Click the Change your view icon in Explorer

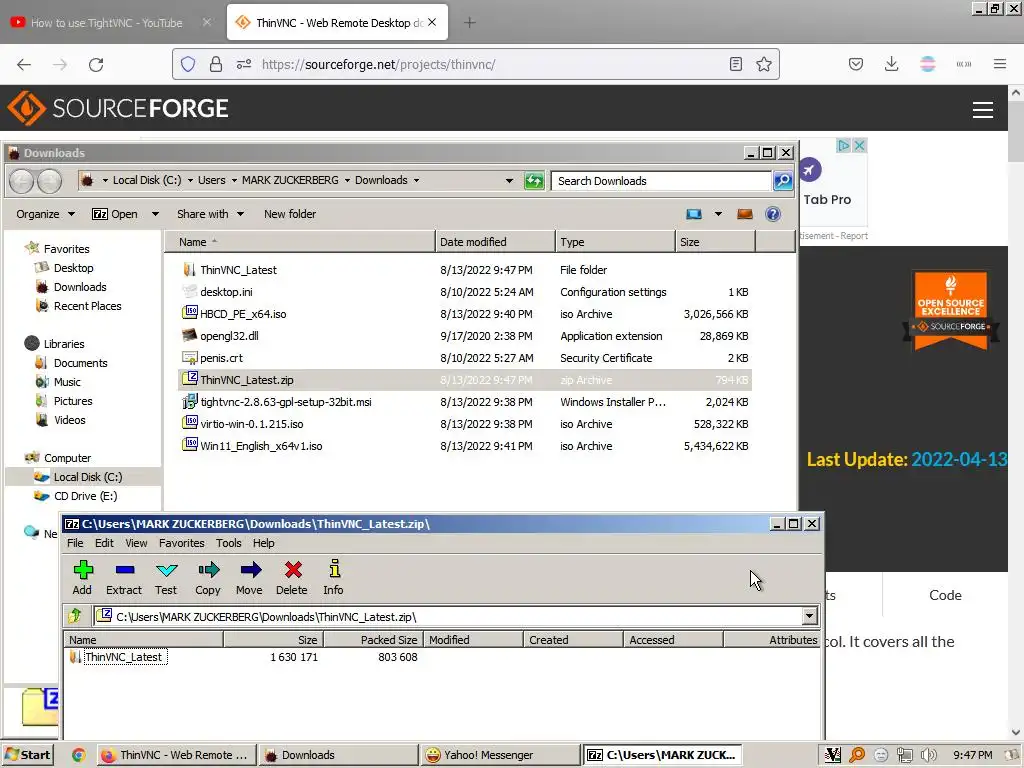[694, 214]
